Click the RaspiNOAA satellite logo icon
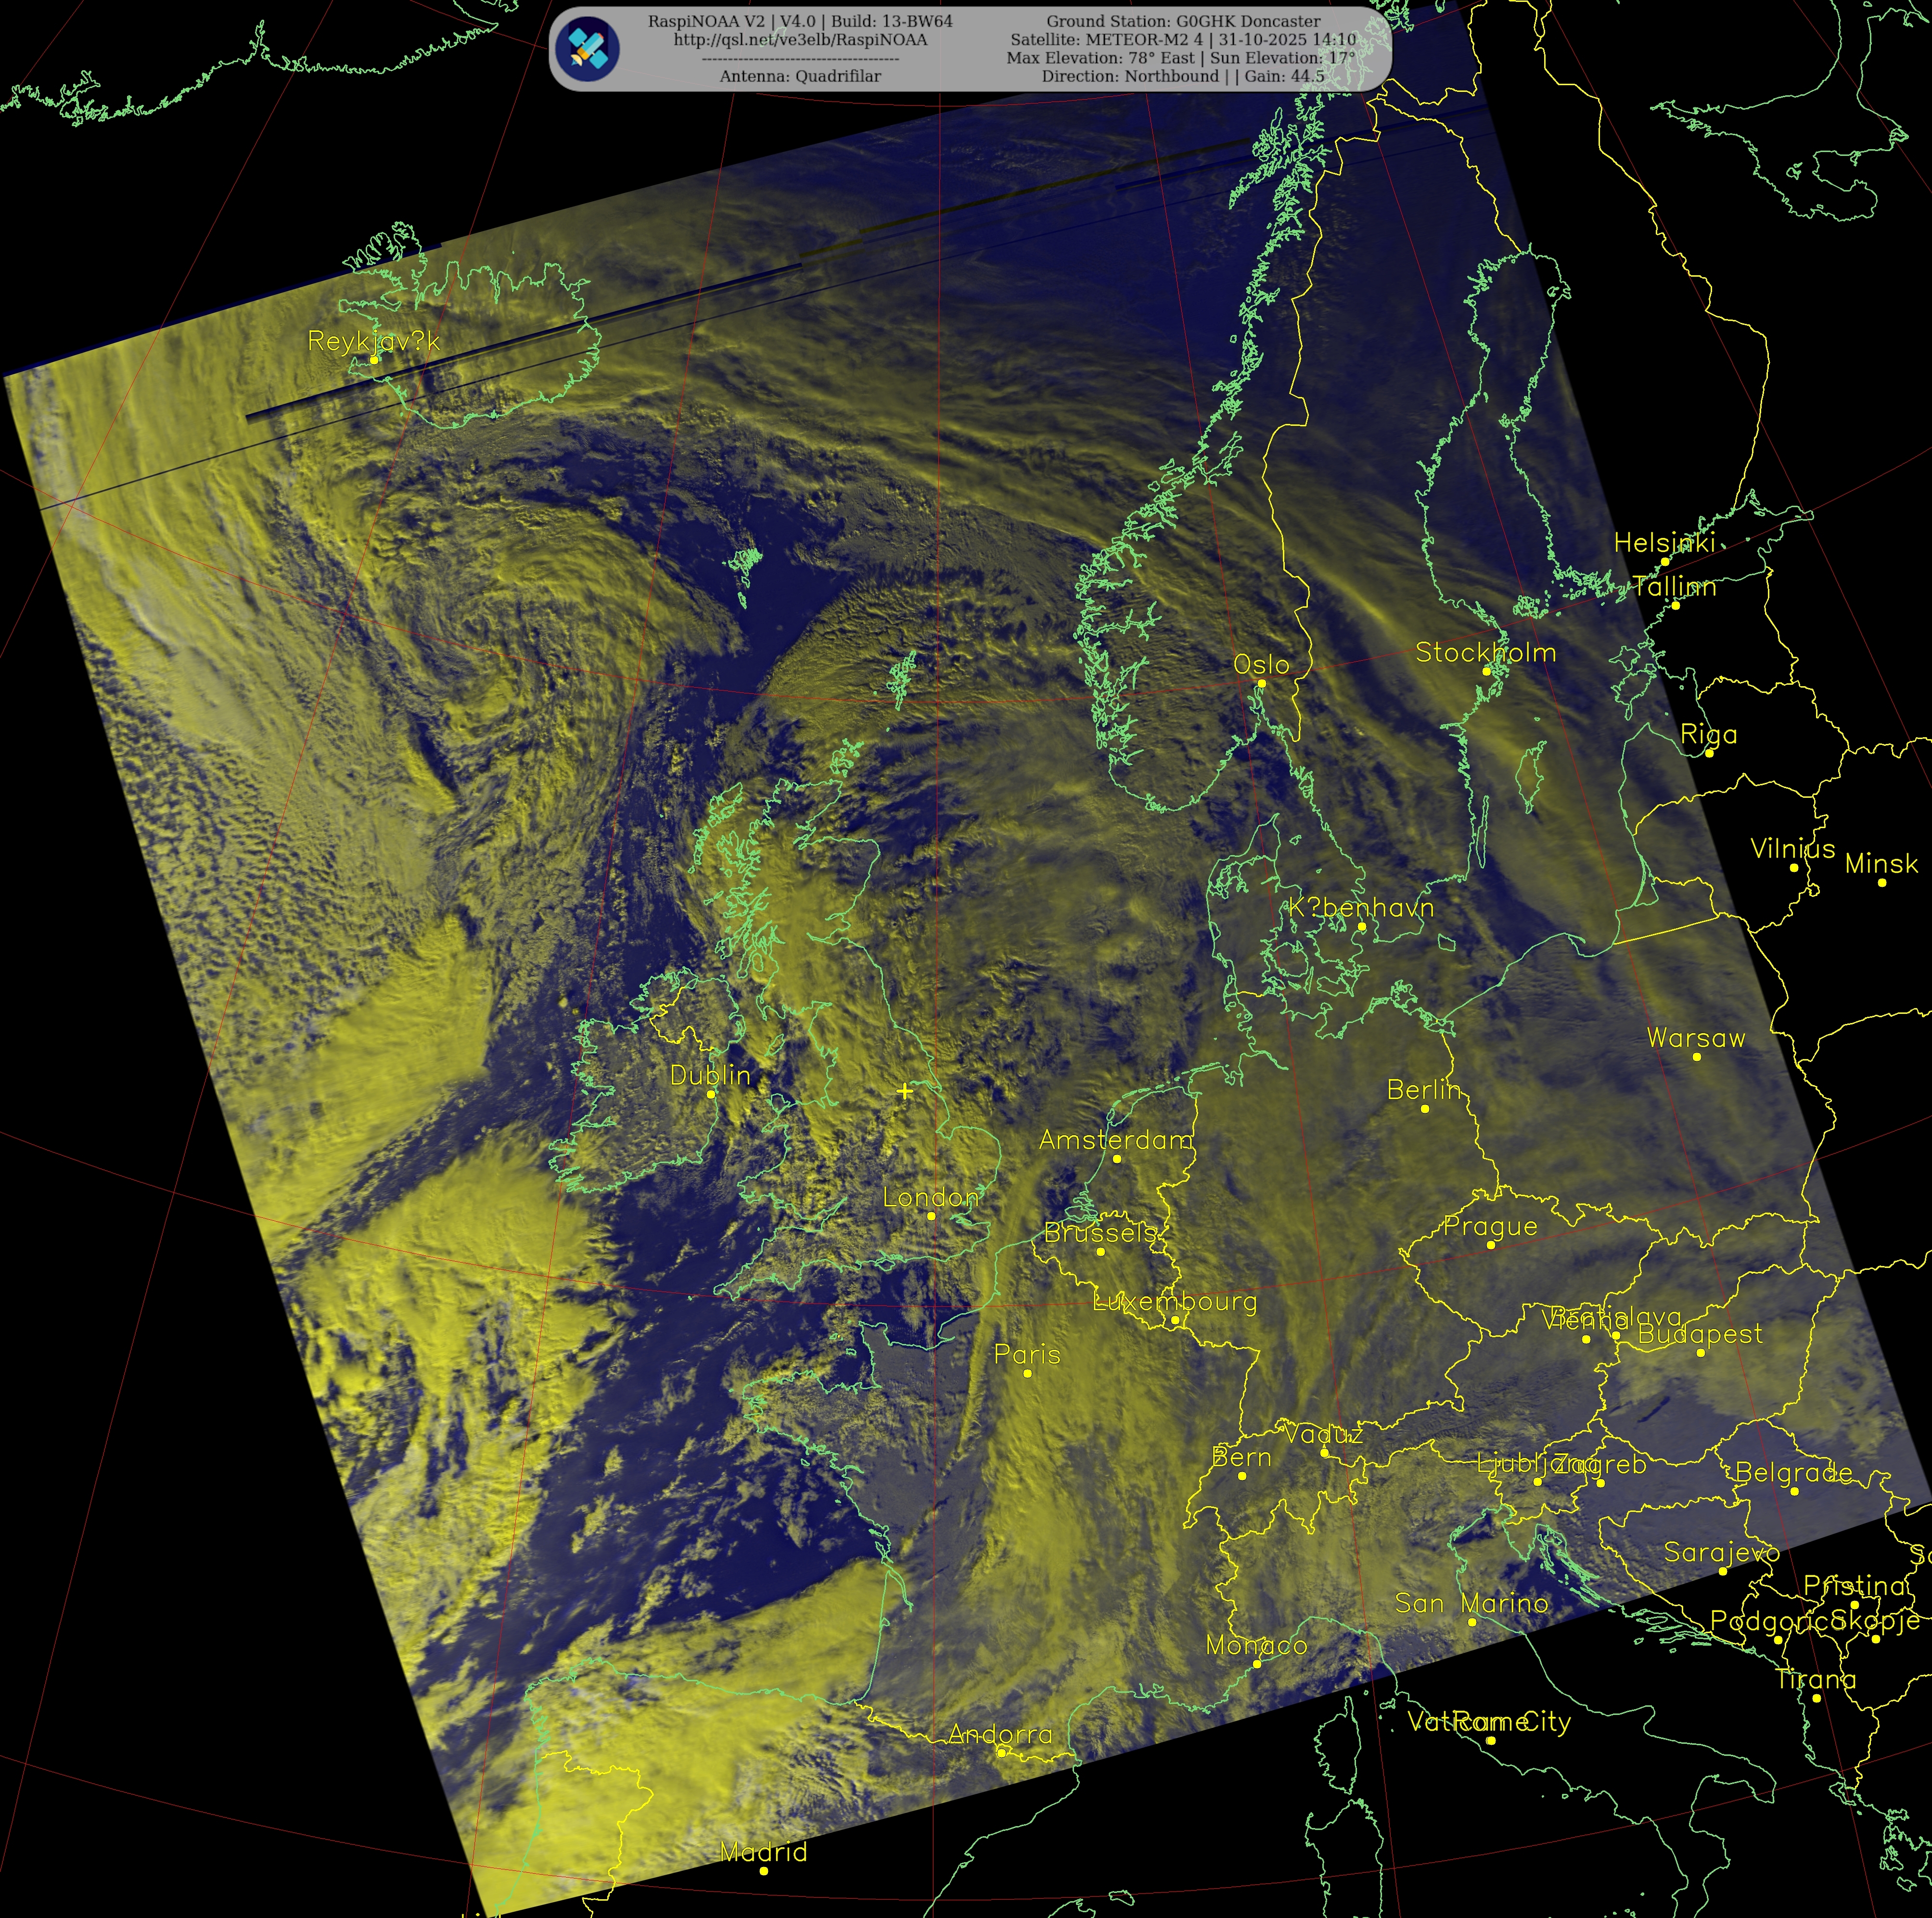The width and height of the screenshot is (1932, 1918). pos(587,48)
